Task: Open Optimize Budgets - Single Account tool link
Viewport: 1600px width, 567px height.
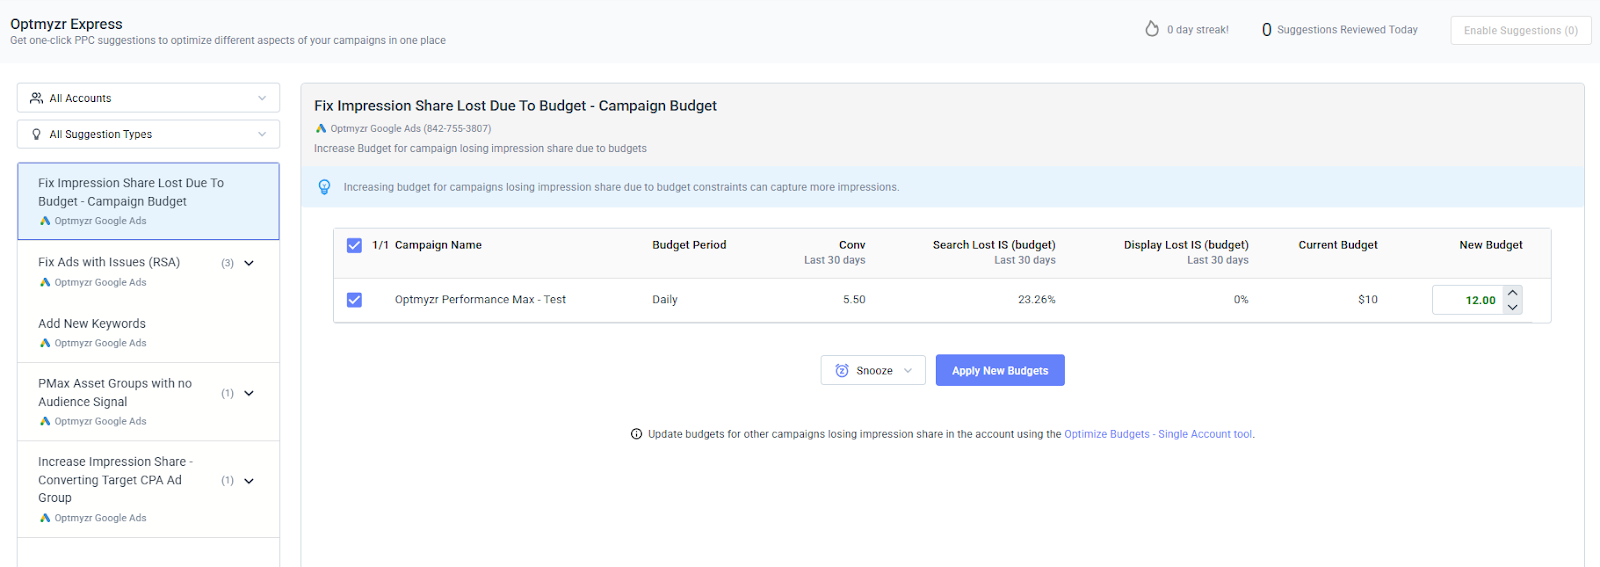Action: tap(1157, 434)
